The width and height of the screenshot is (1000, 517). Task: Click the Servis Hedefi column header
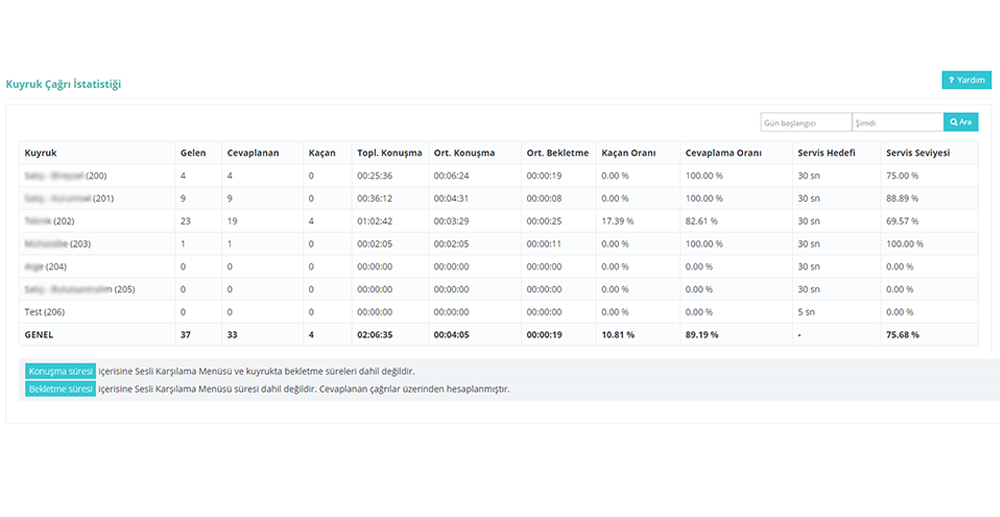coord(826,153)
